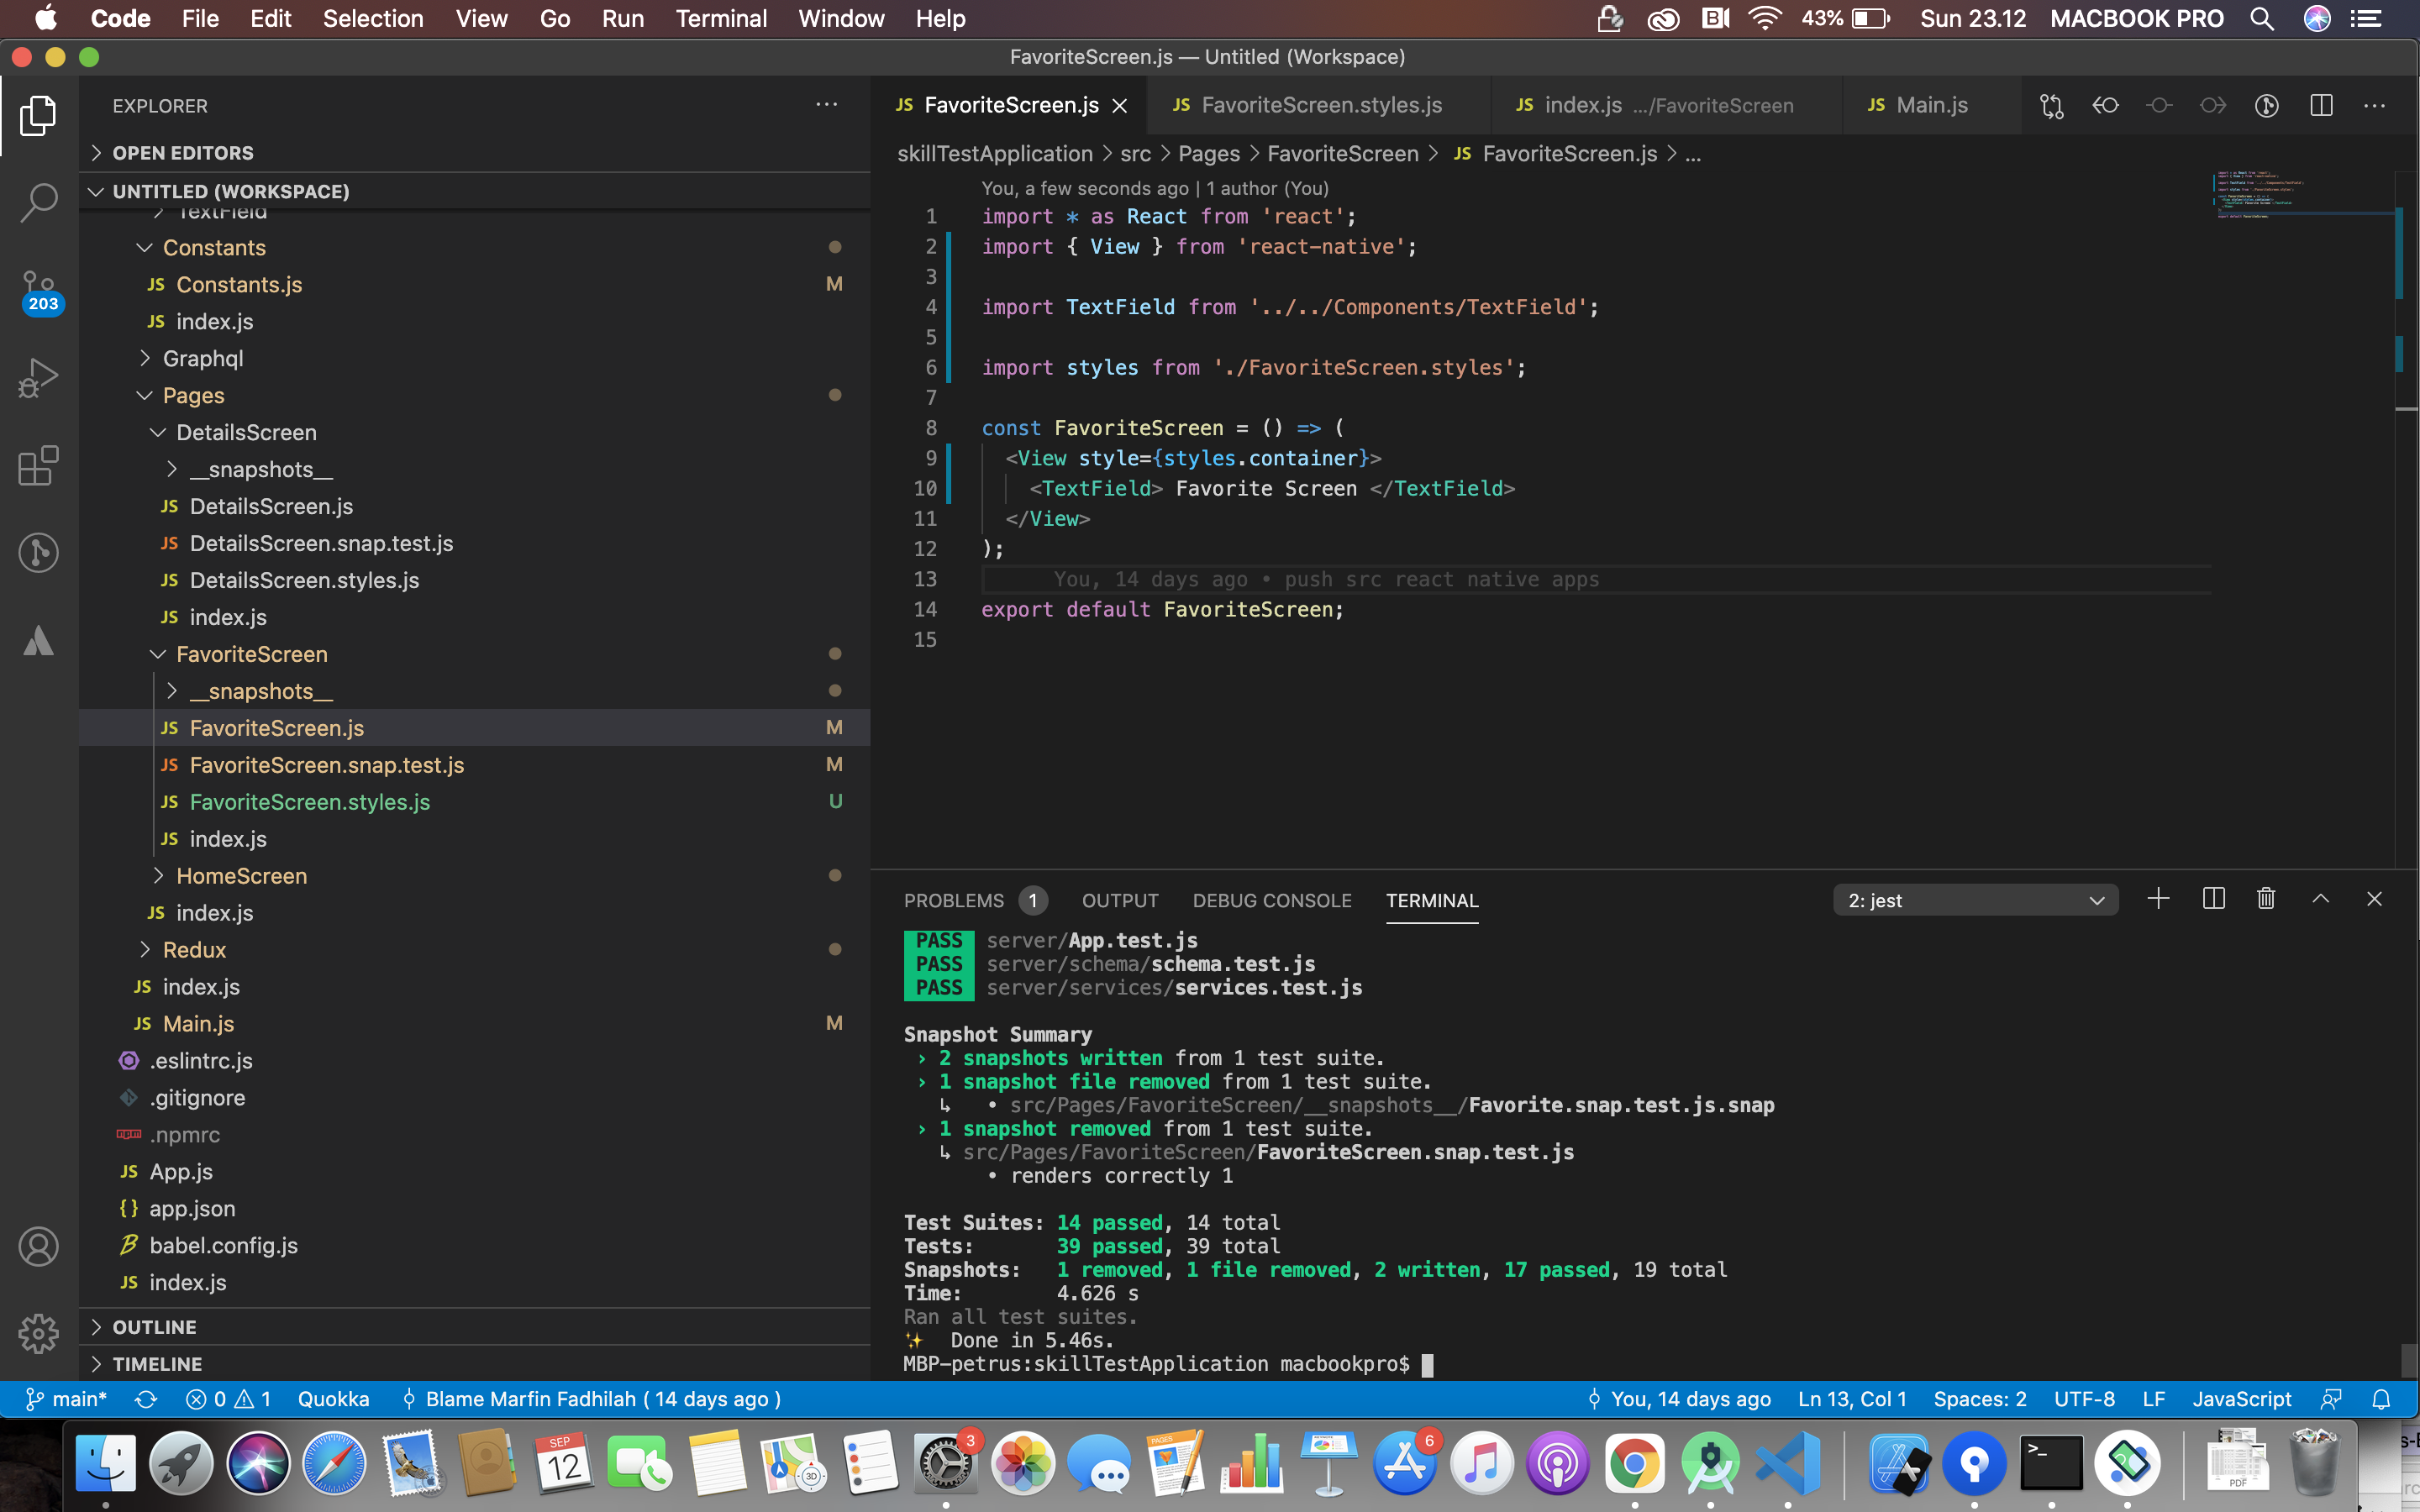The image size is (2420, 1512).
Task: Open the Explorer view in activity bar
Action: click(38, 115)
